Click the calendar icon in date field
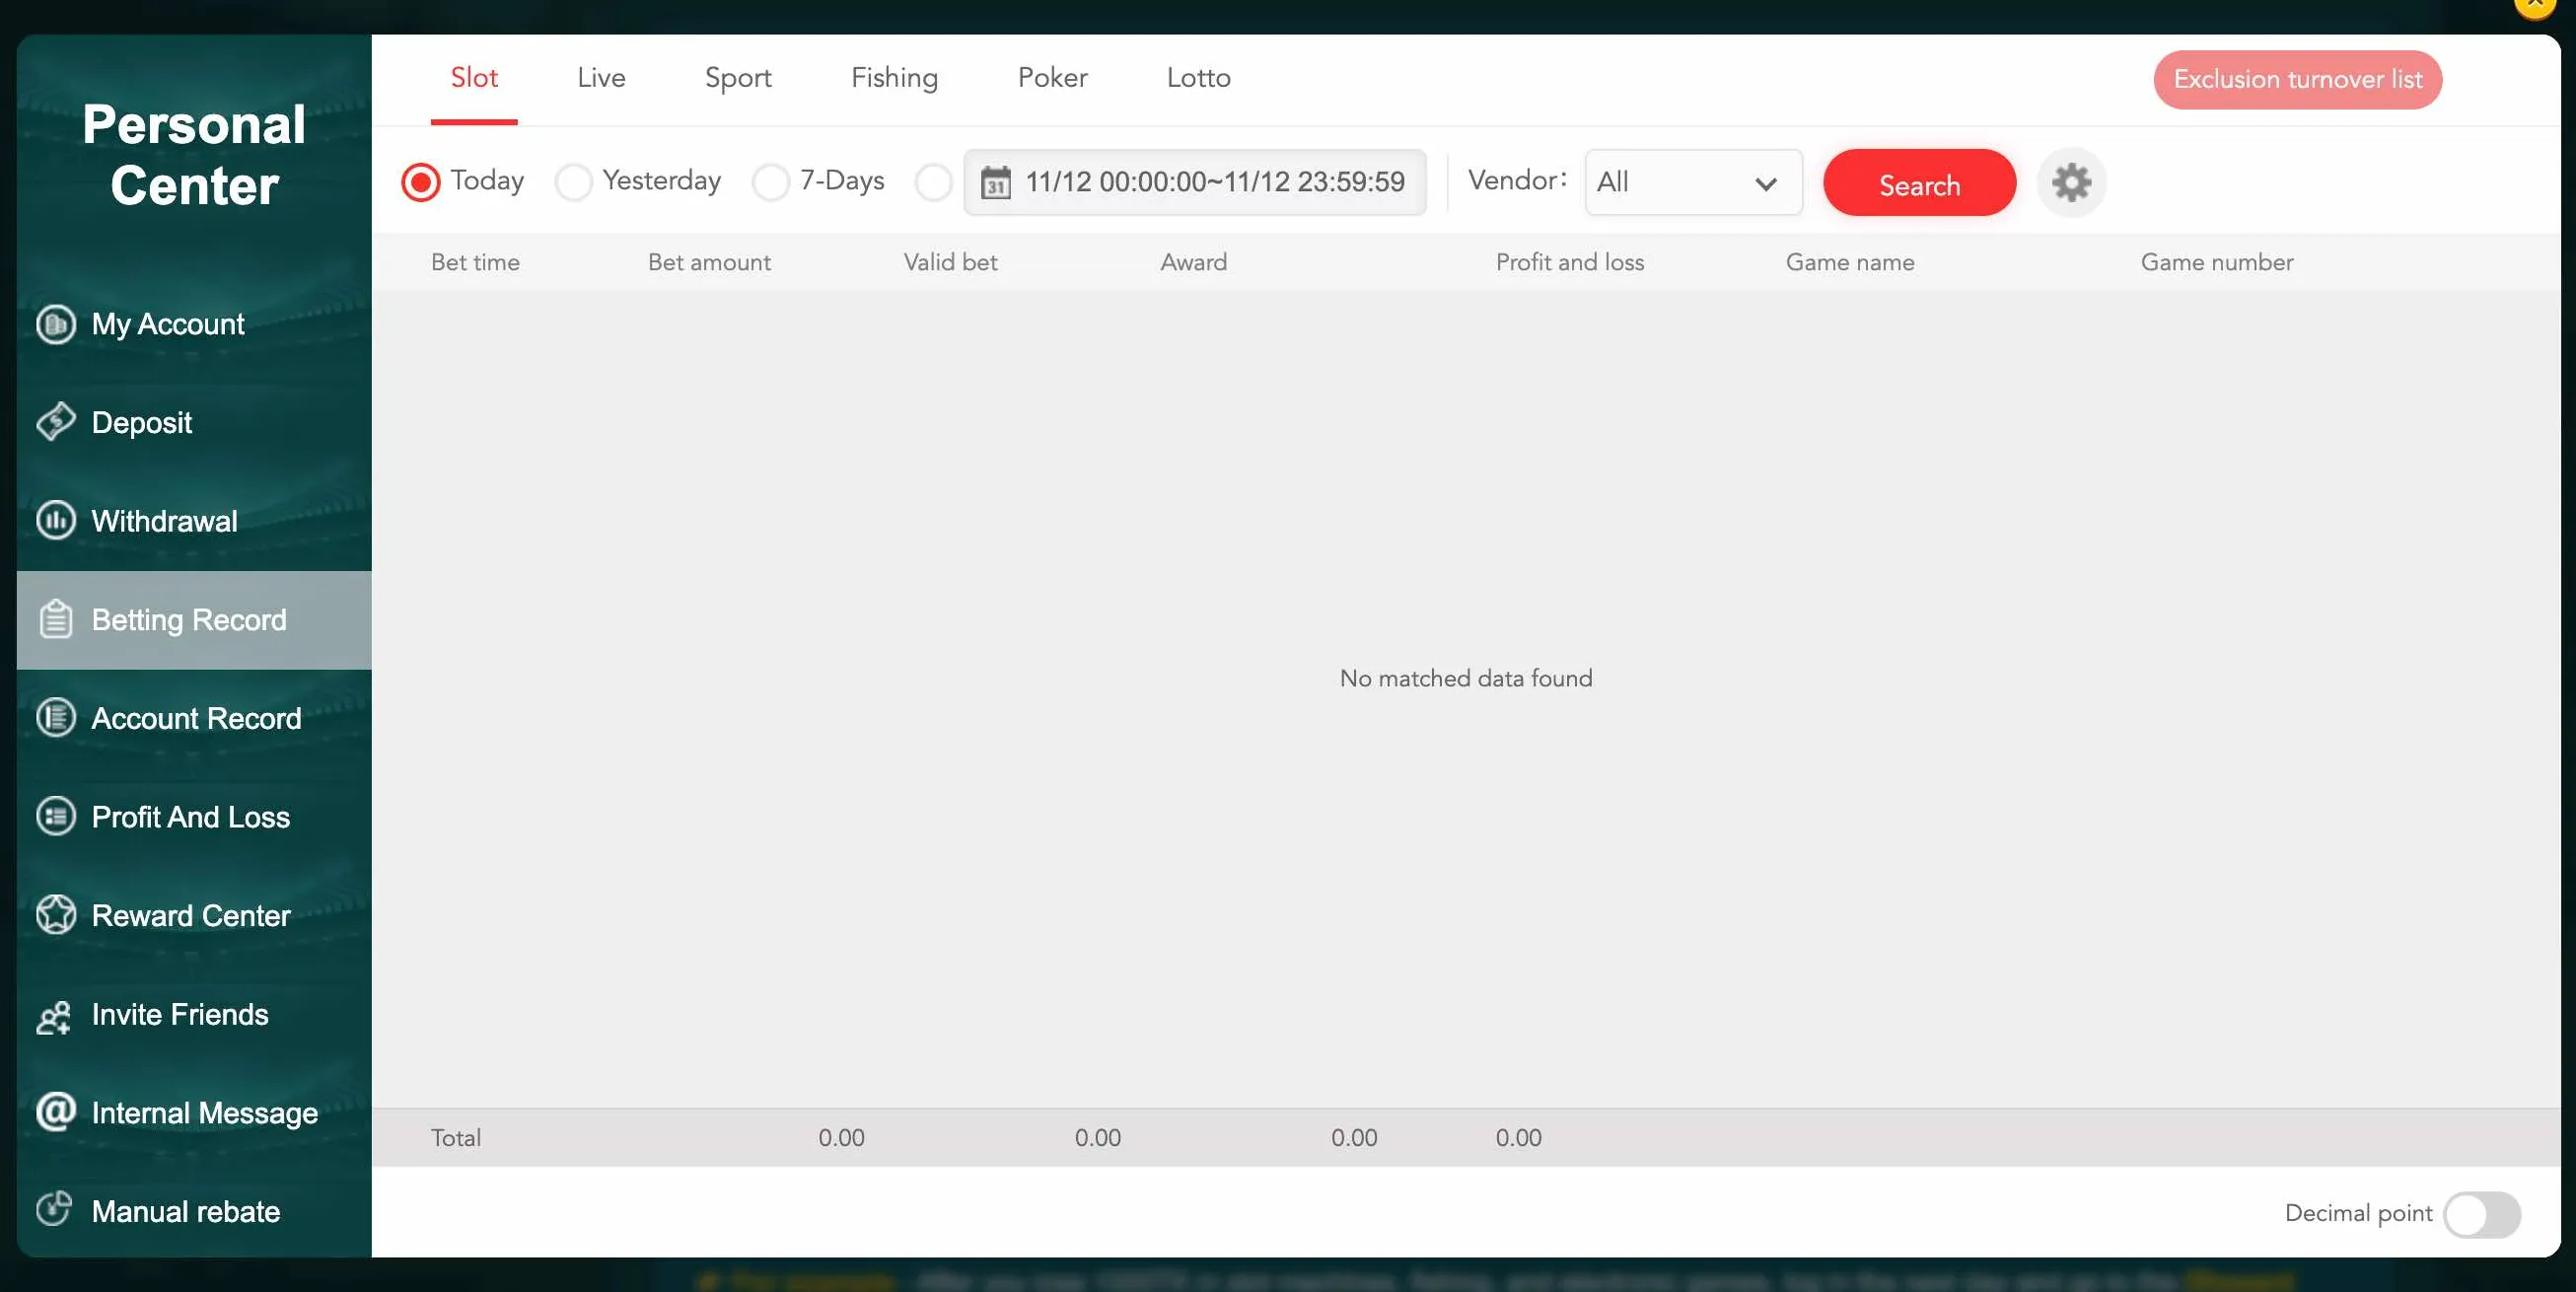The image size is (2576, 1292). pyautogui.click(x=995, y=183)
